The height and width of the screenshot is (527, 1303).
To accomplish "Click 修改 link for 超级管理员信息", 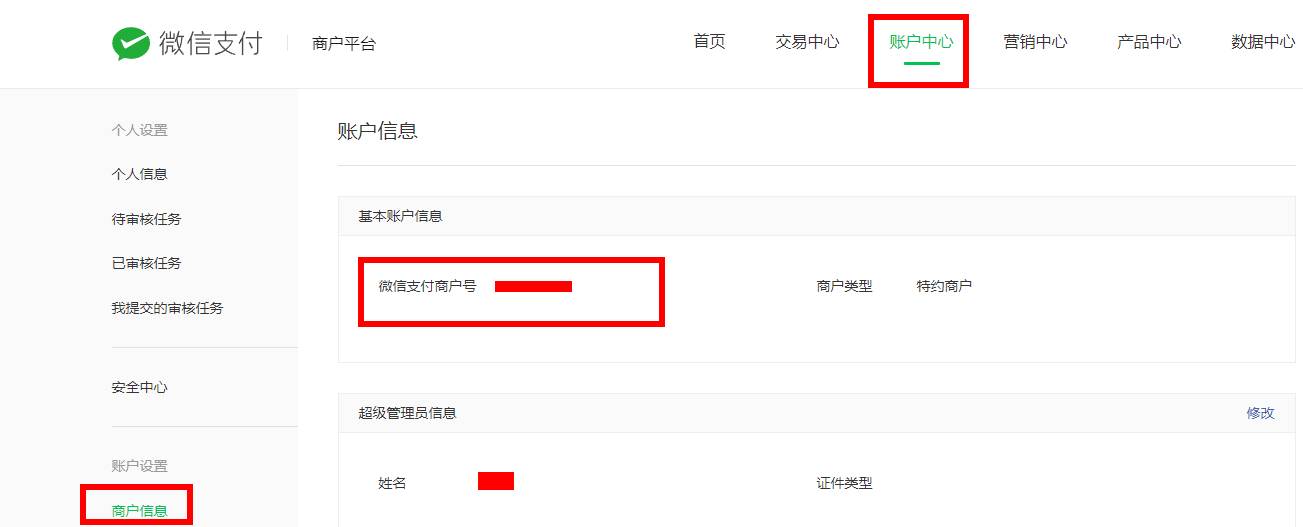I will click(1260, 413).
